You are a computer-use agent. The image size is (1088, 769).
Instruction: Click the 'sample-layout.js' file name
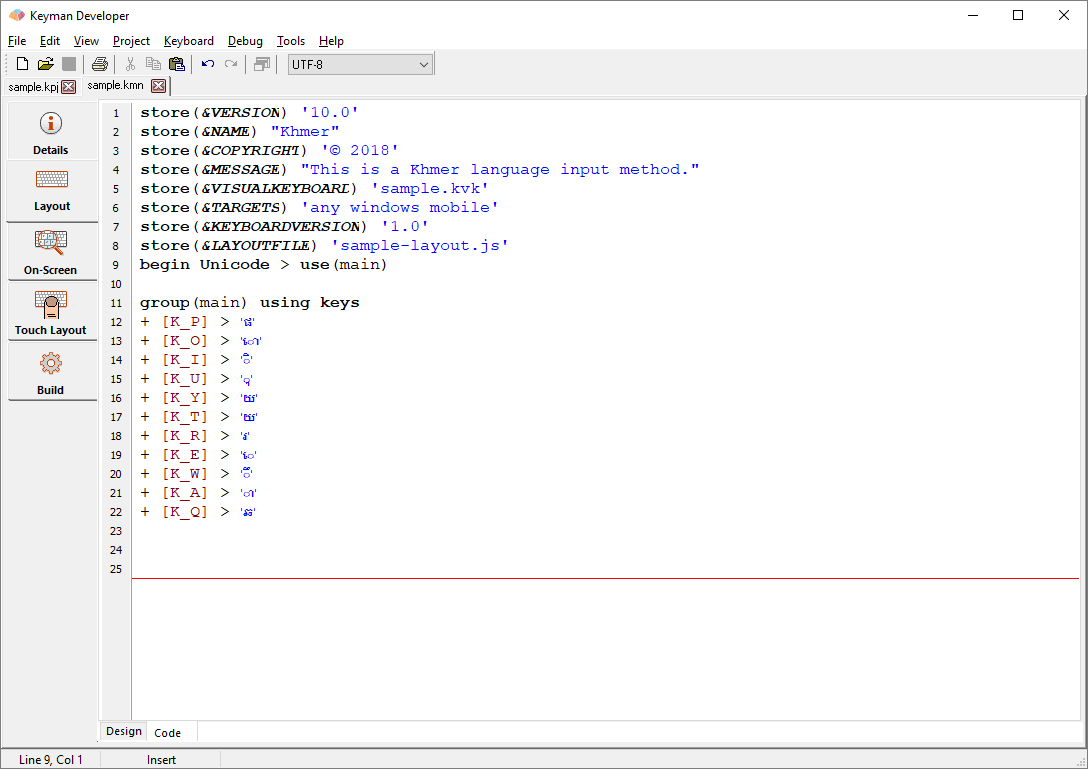point(420,246)
